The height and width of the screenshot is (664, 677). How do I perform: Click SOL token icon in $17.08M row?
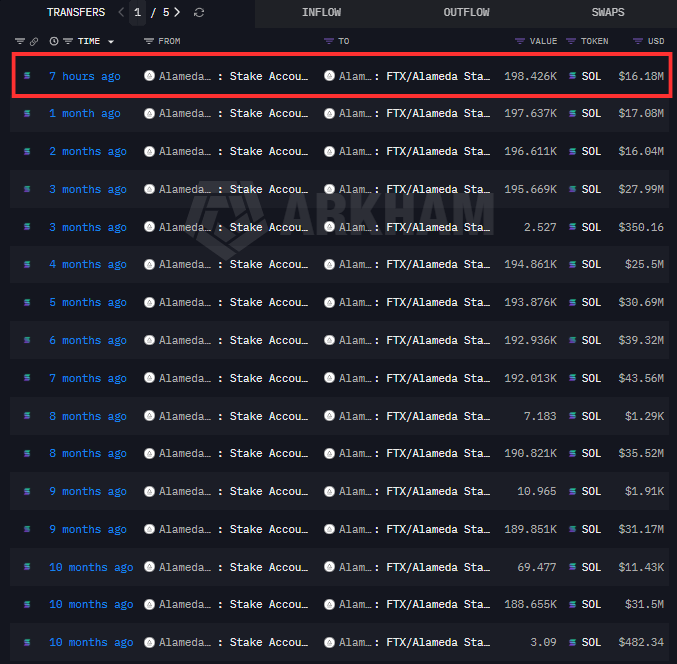(573, 114)
